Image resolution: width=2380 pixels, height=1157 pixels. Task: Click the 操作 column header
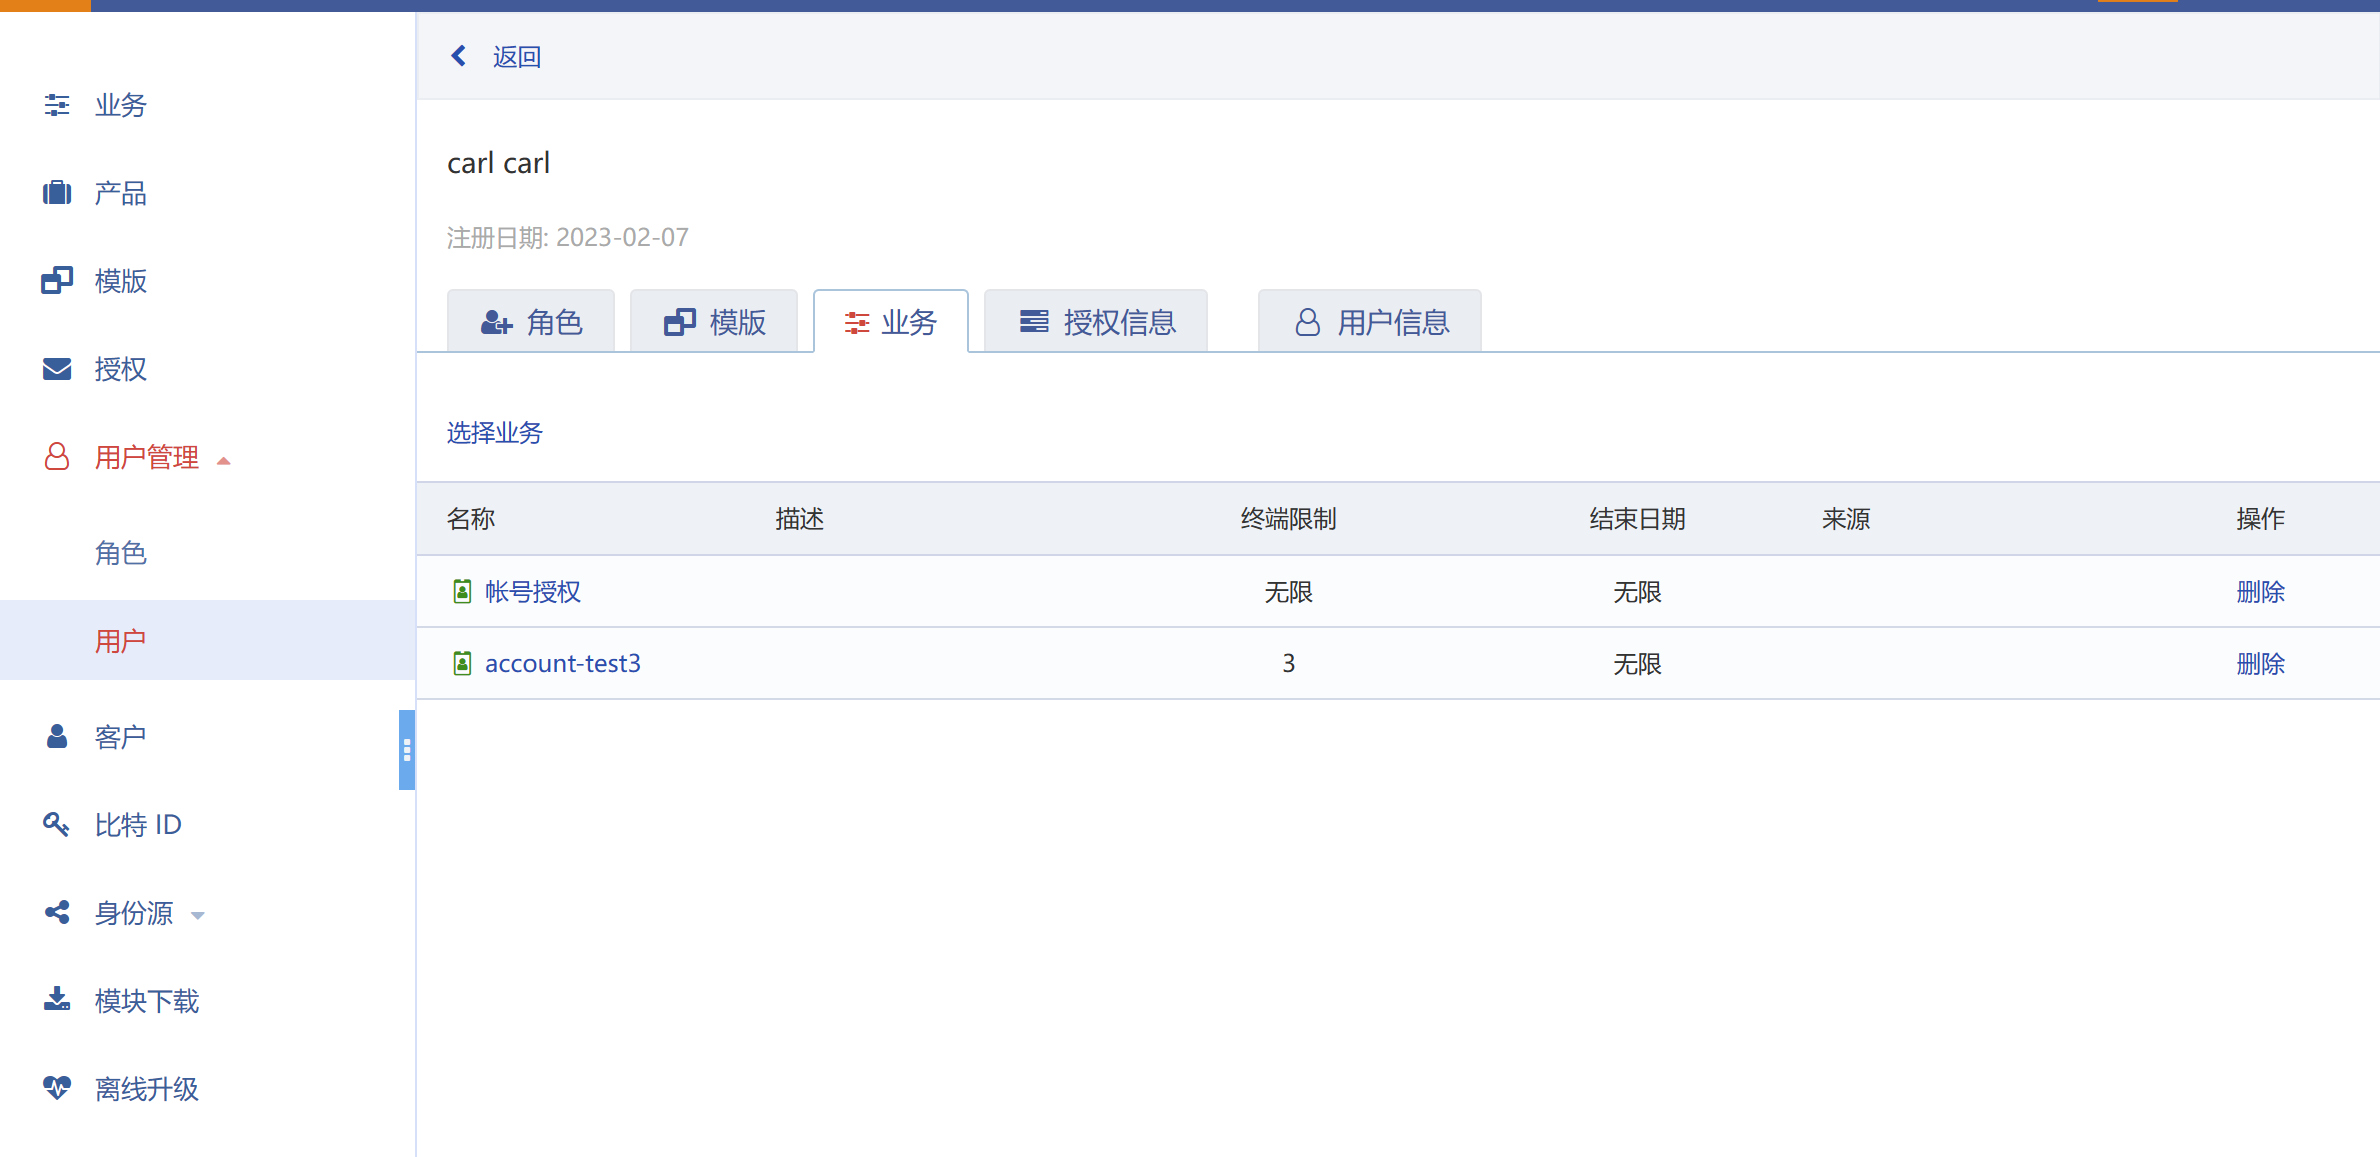2261,519
